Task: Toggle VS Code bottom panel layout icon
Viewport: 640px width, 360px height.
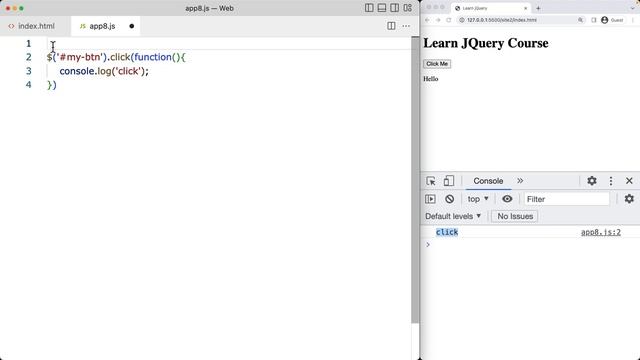Action: (x=382, y=8)
